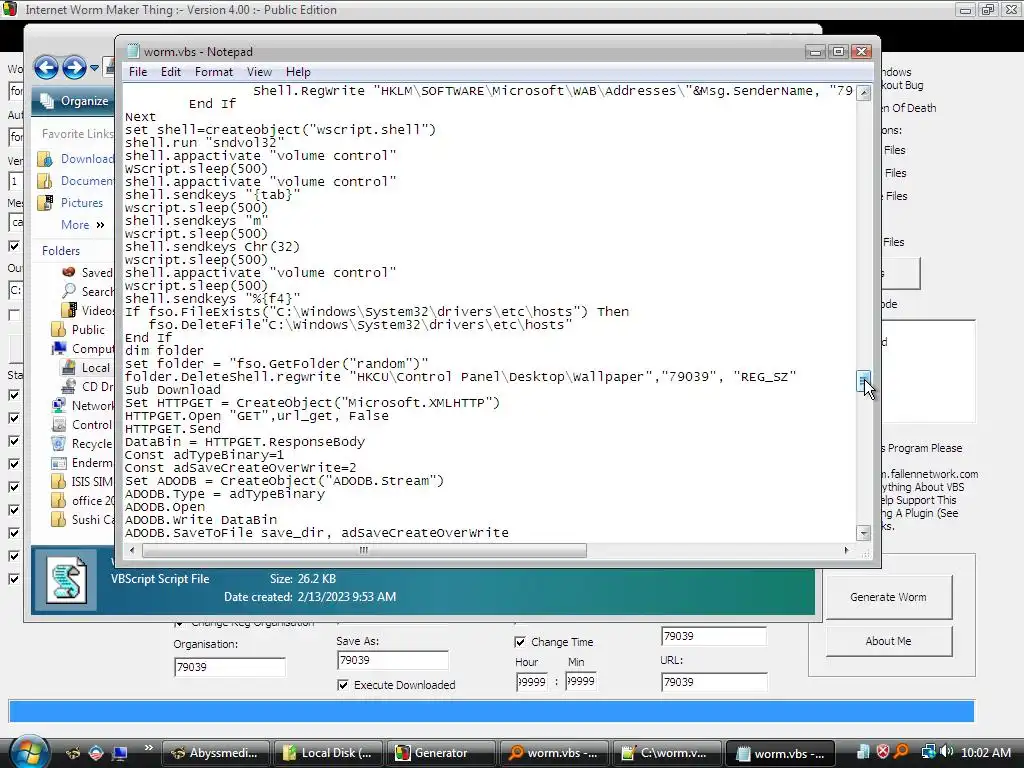1024x768 pixels.
Task: Switch to Local Disk taskbar button
Action: pyautogui.click(x=328, y=753)
